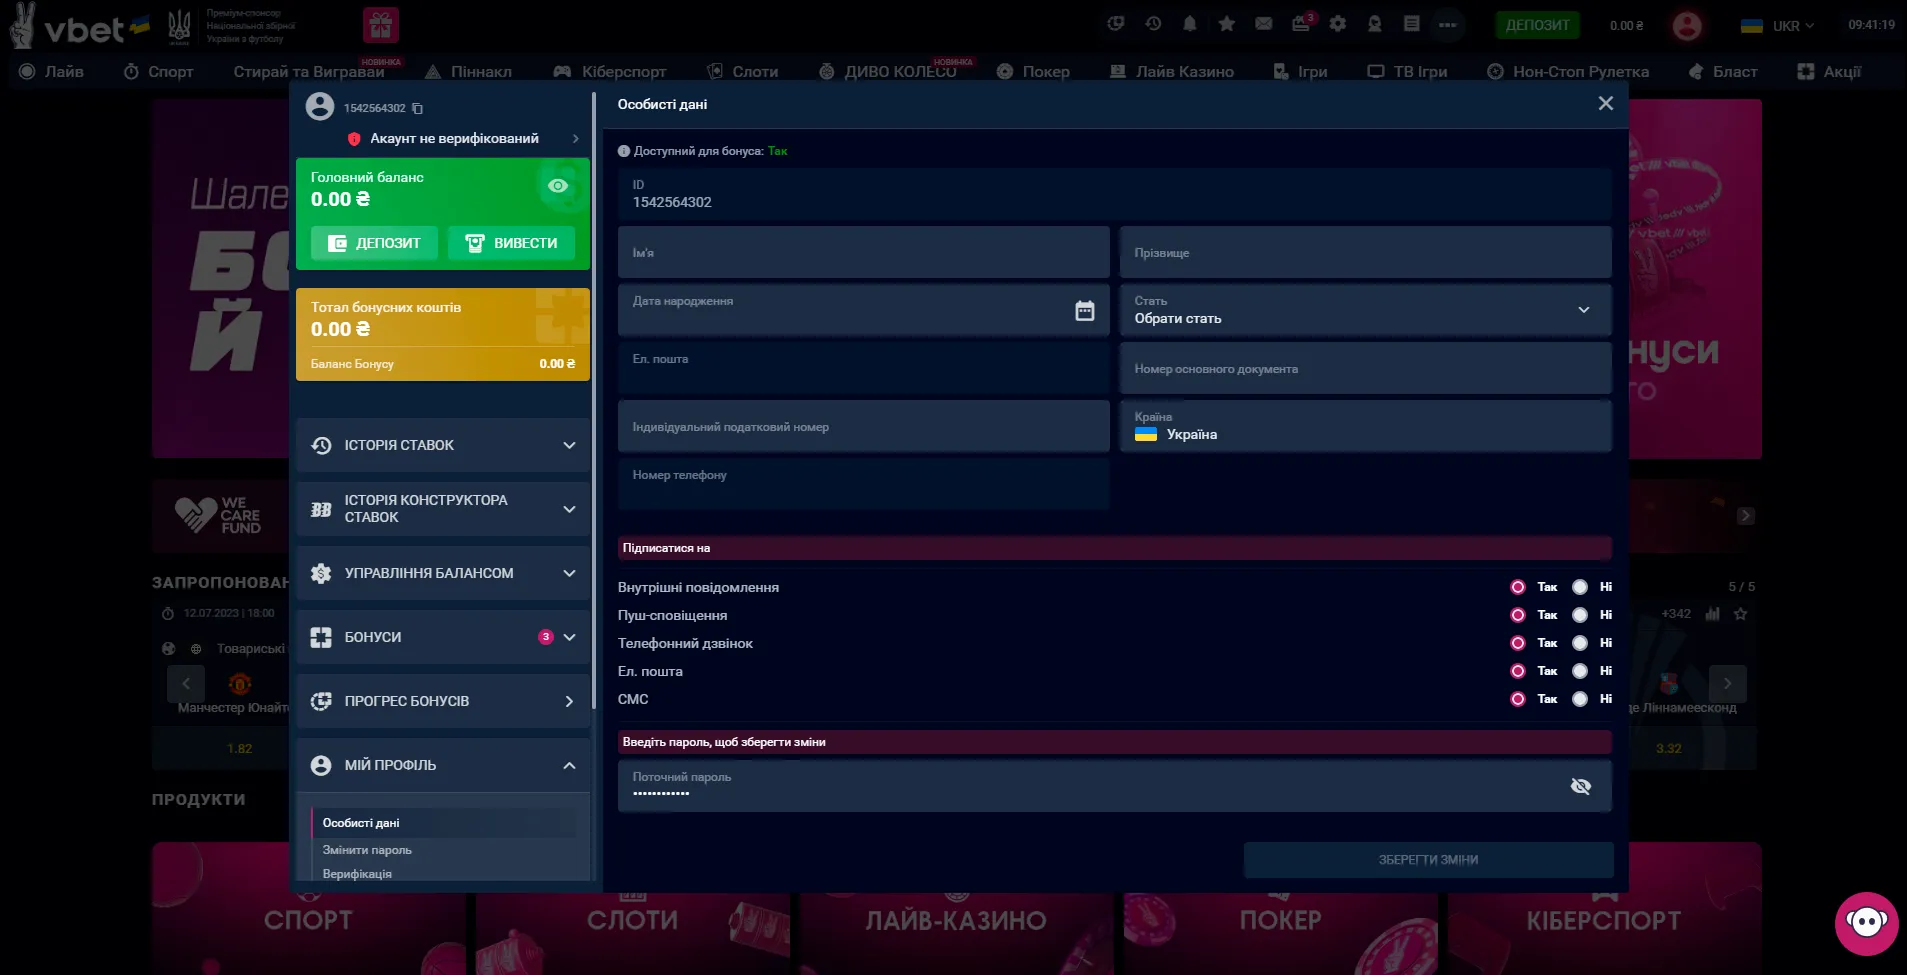
Task: Open the betslip list icon in header
Action: 1412,24
